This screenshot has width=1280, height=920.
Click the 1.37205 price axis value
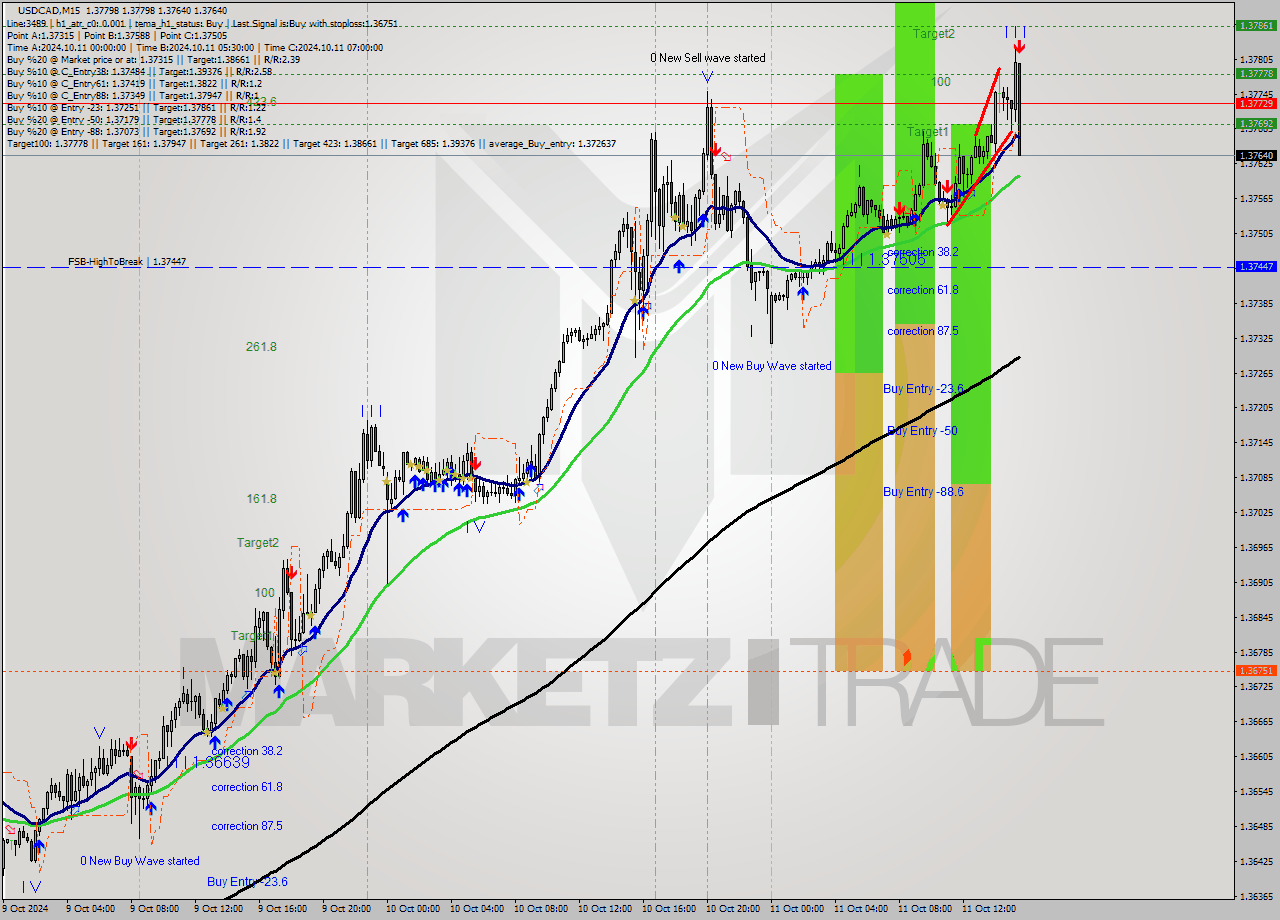(1256, 408)
